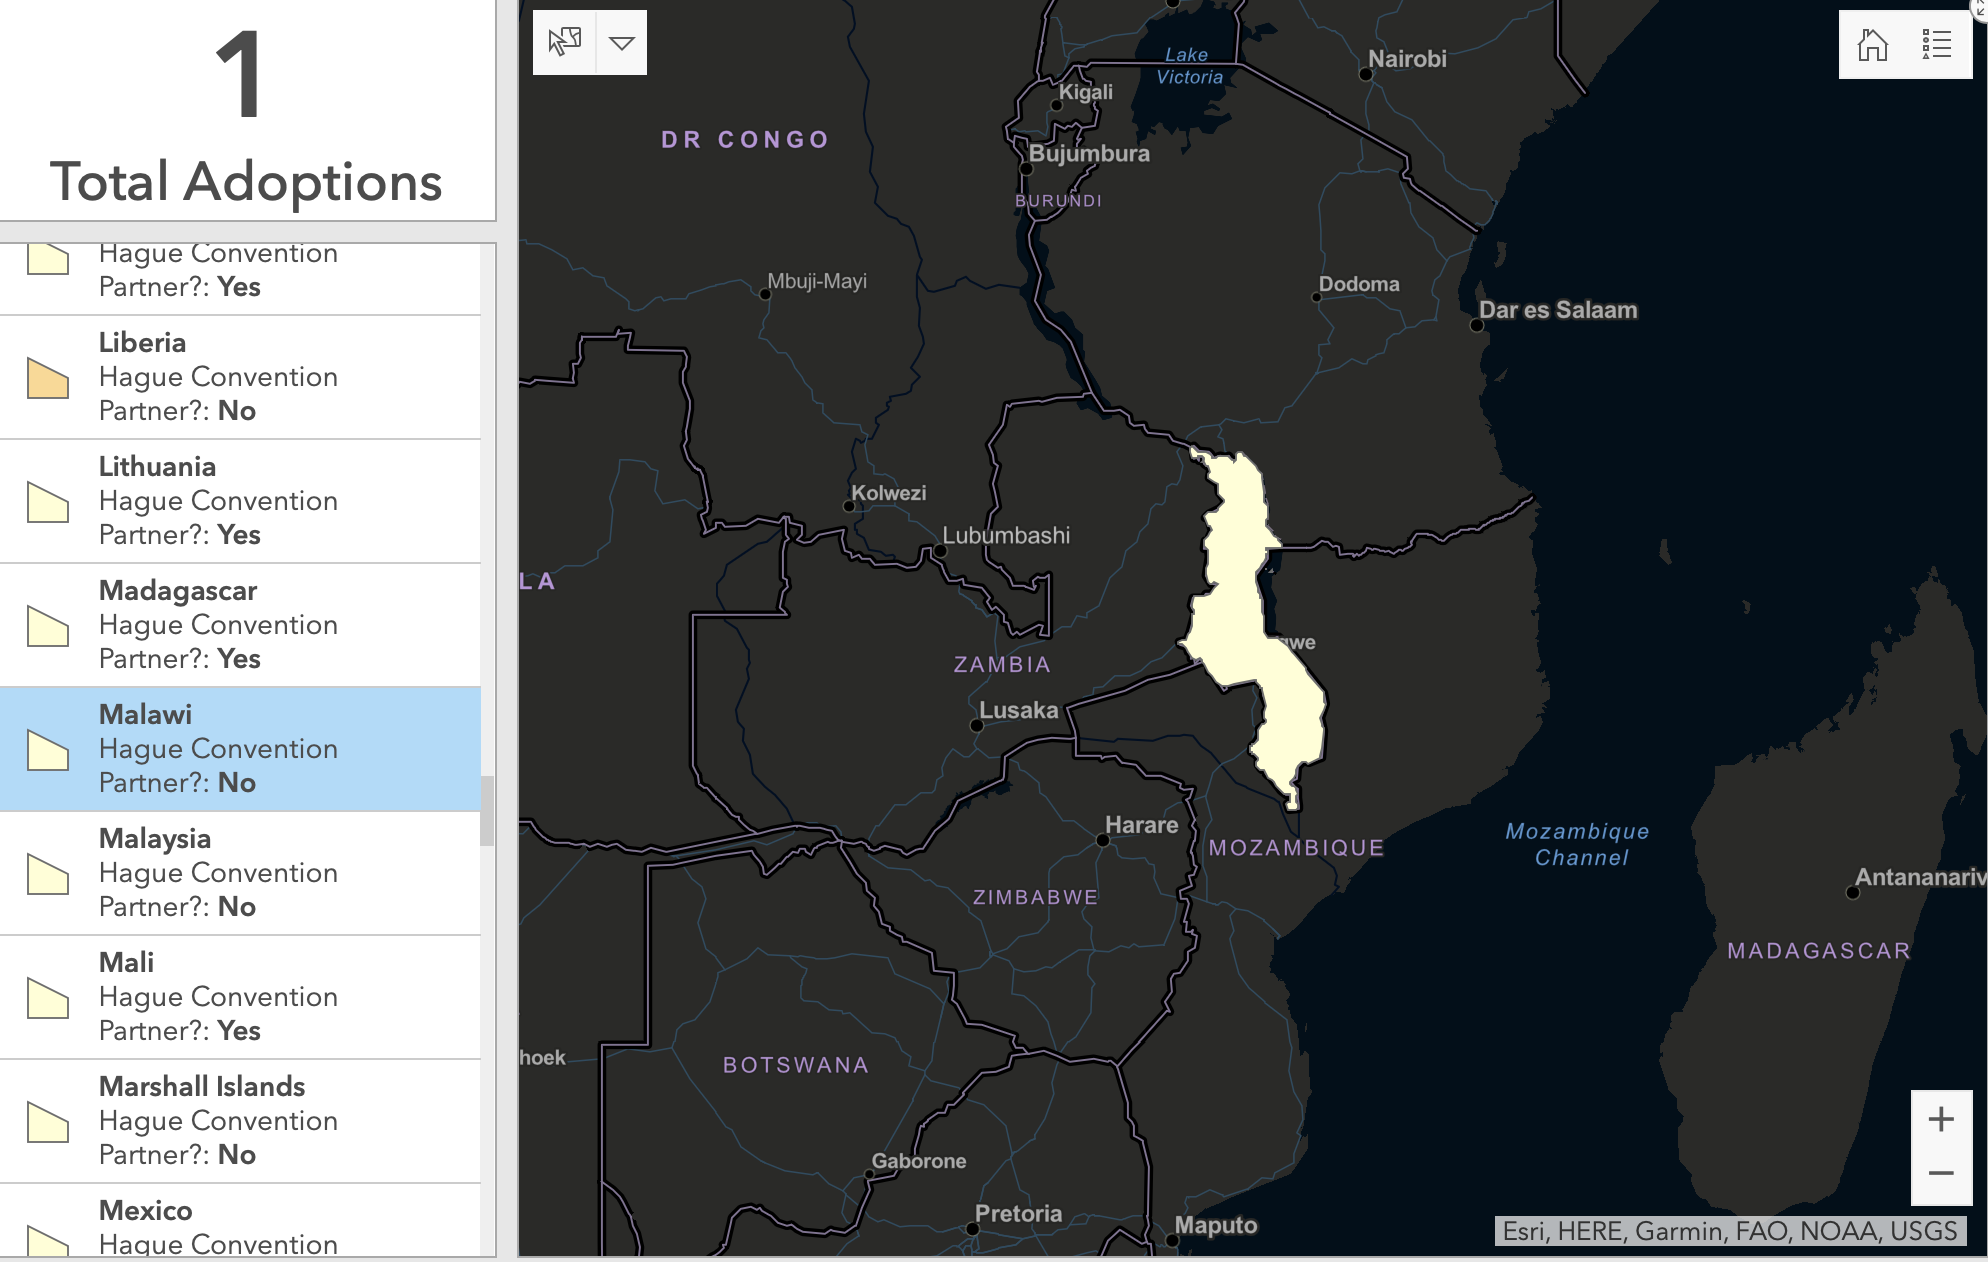Click the DR CONGO country label
The height and width of the screenshot is (1262, 1988).
(745, 140)
